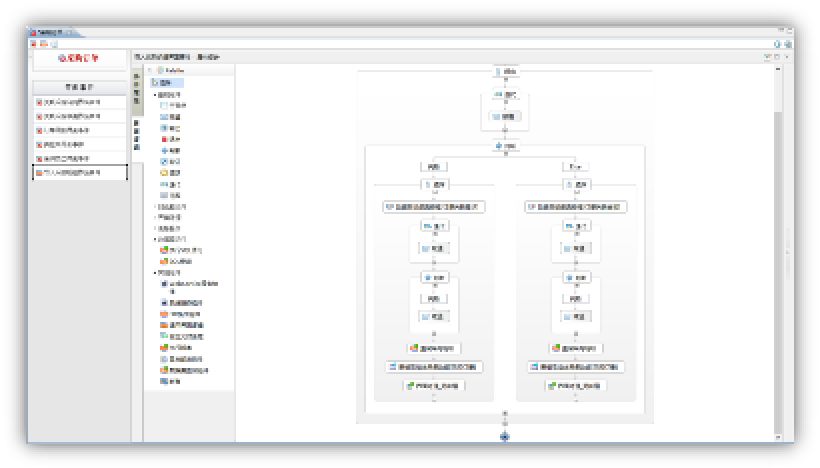Viewport: 820px width, 468px height.
Task: Select the third row in the left list
Action: 80,130
